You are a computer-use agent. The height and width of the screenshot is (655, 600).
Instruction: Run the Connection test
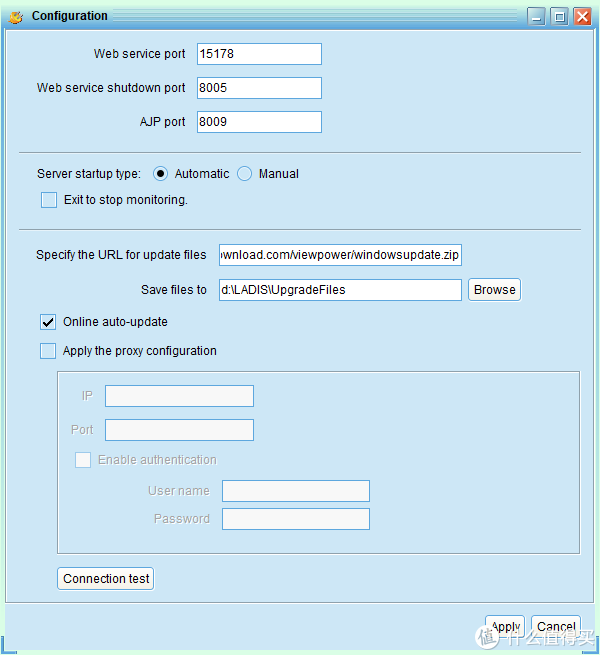[x=106, y=579]
